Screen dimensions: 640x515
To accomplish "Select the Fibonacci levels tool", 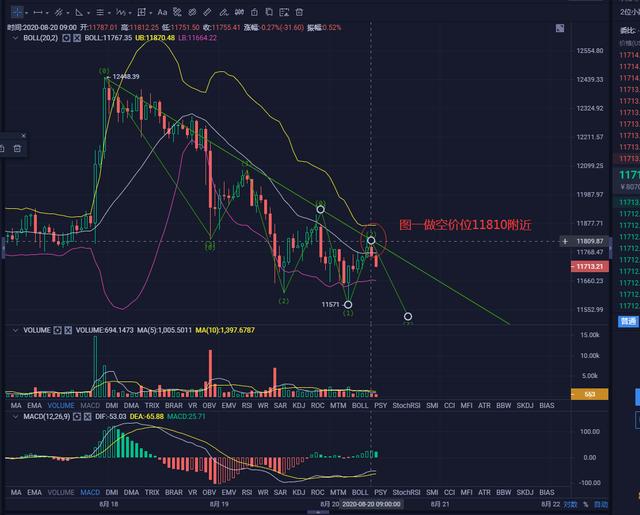I will click(100, 13).
